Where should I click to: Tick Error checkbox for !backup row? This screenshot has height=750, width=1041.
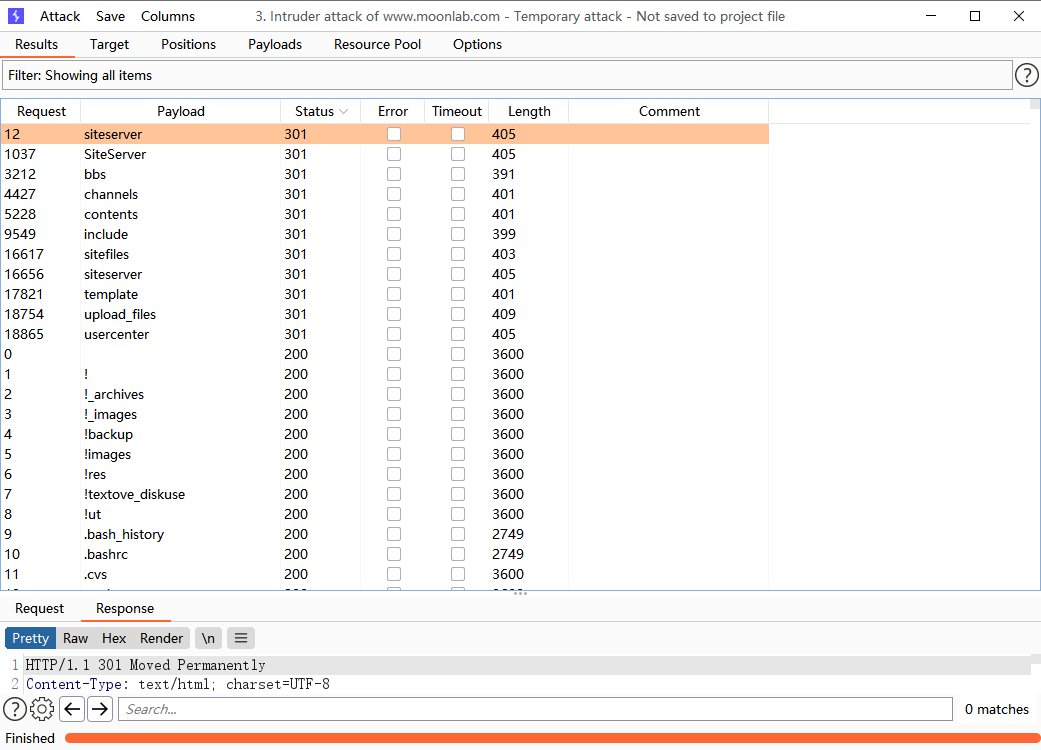click(x=394, y=434)
